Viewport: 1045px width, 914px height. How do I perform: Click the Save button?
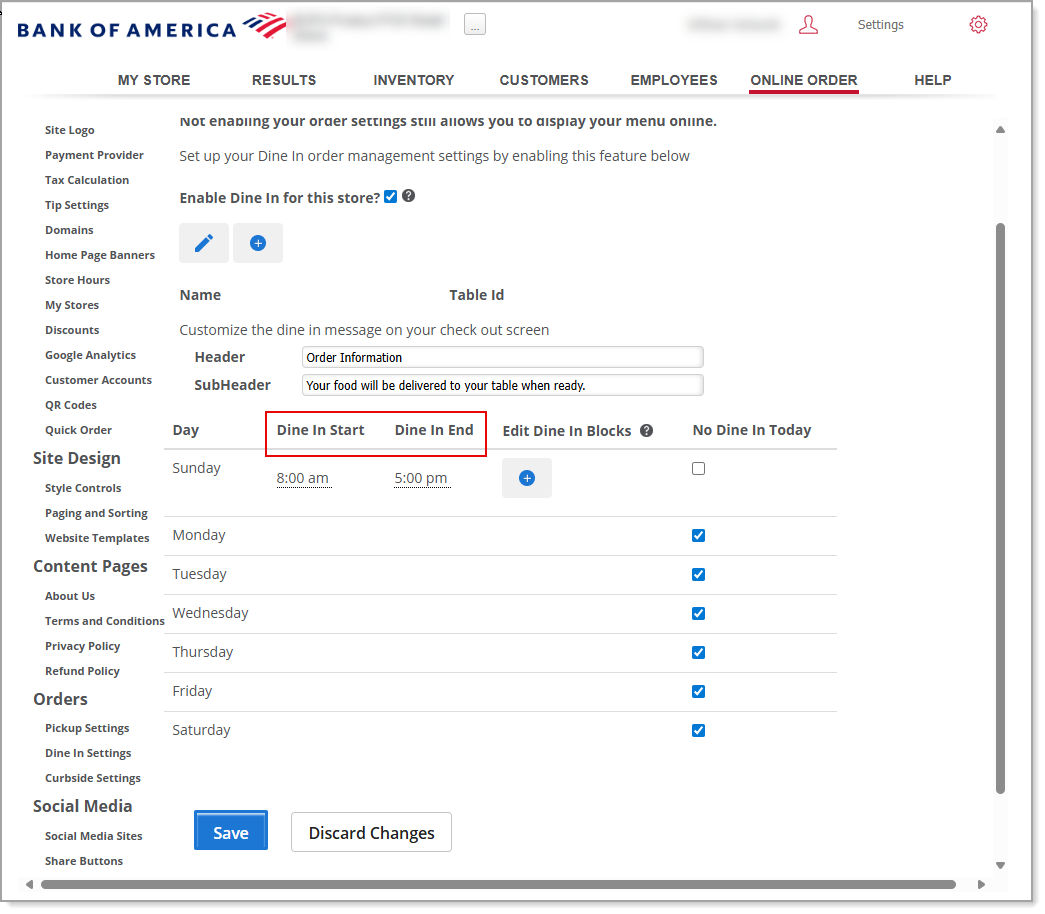pos(231,832)
